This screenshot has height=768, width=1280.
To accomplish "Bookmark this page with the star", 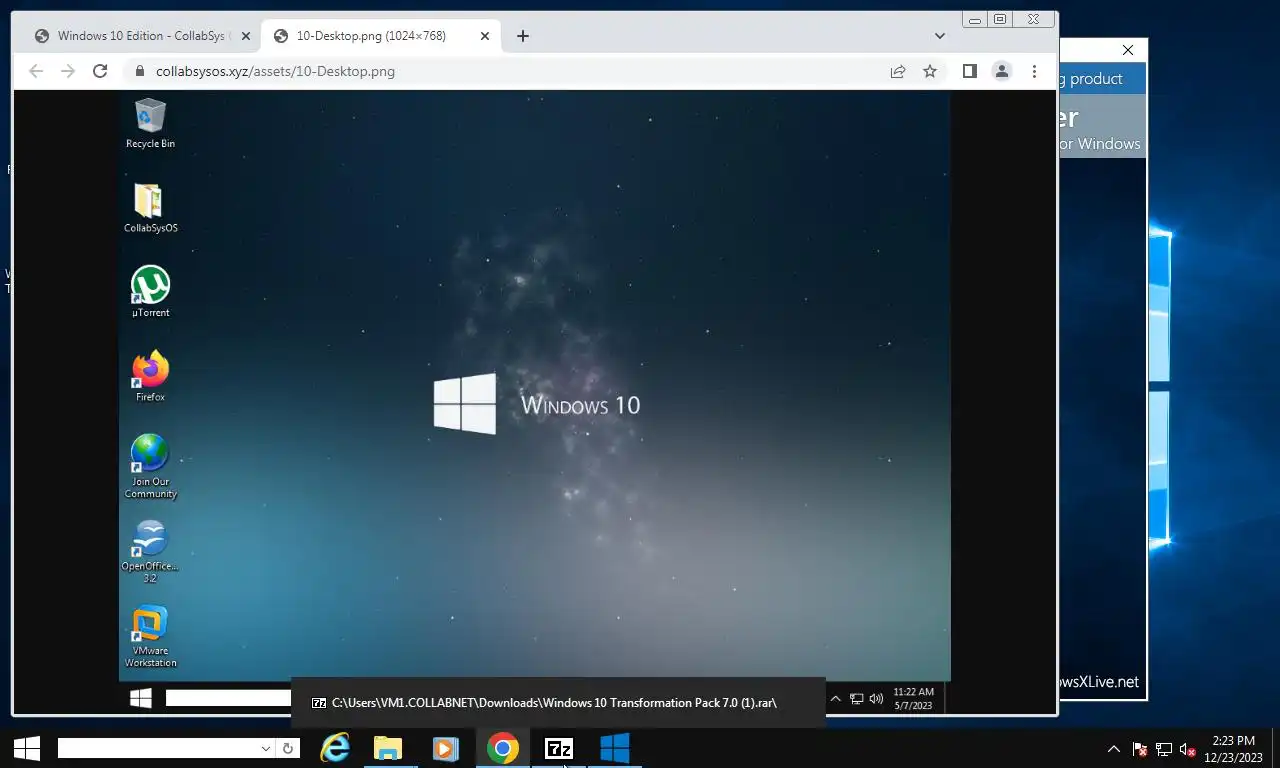I will coord(930,71).
